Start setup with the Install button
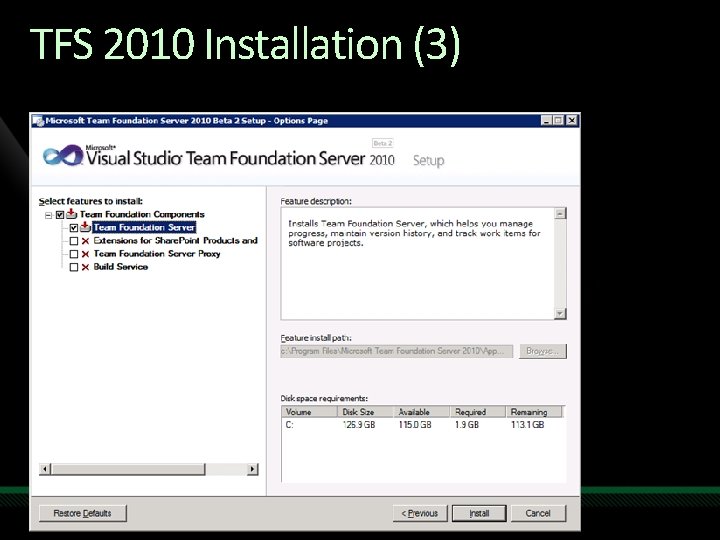Image resolution: width=720 pixels, height=540 pixels. tap(479, 513)
